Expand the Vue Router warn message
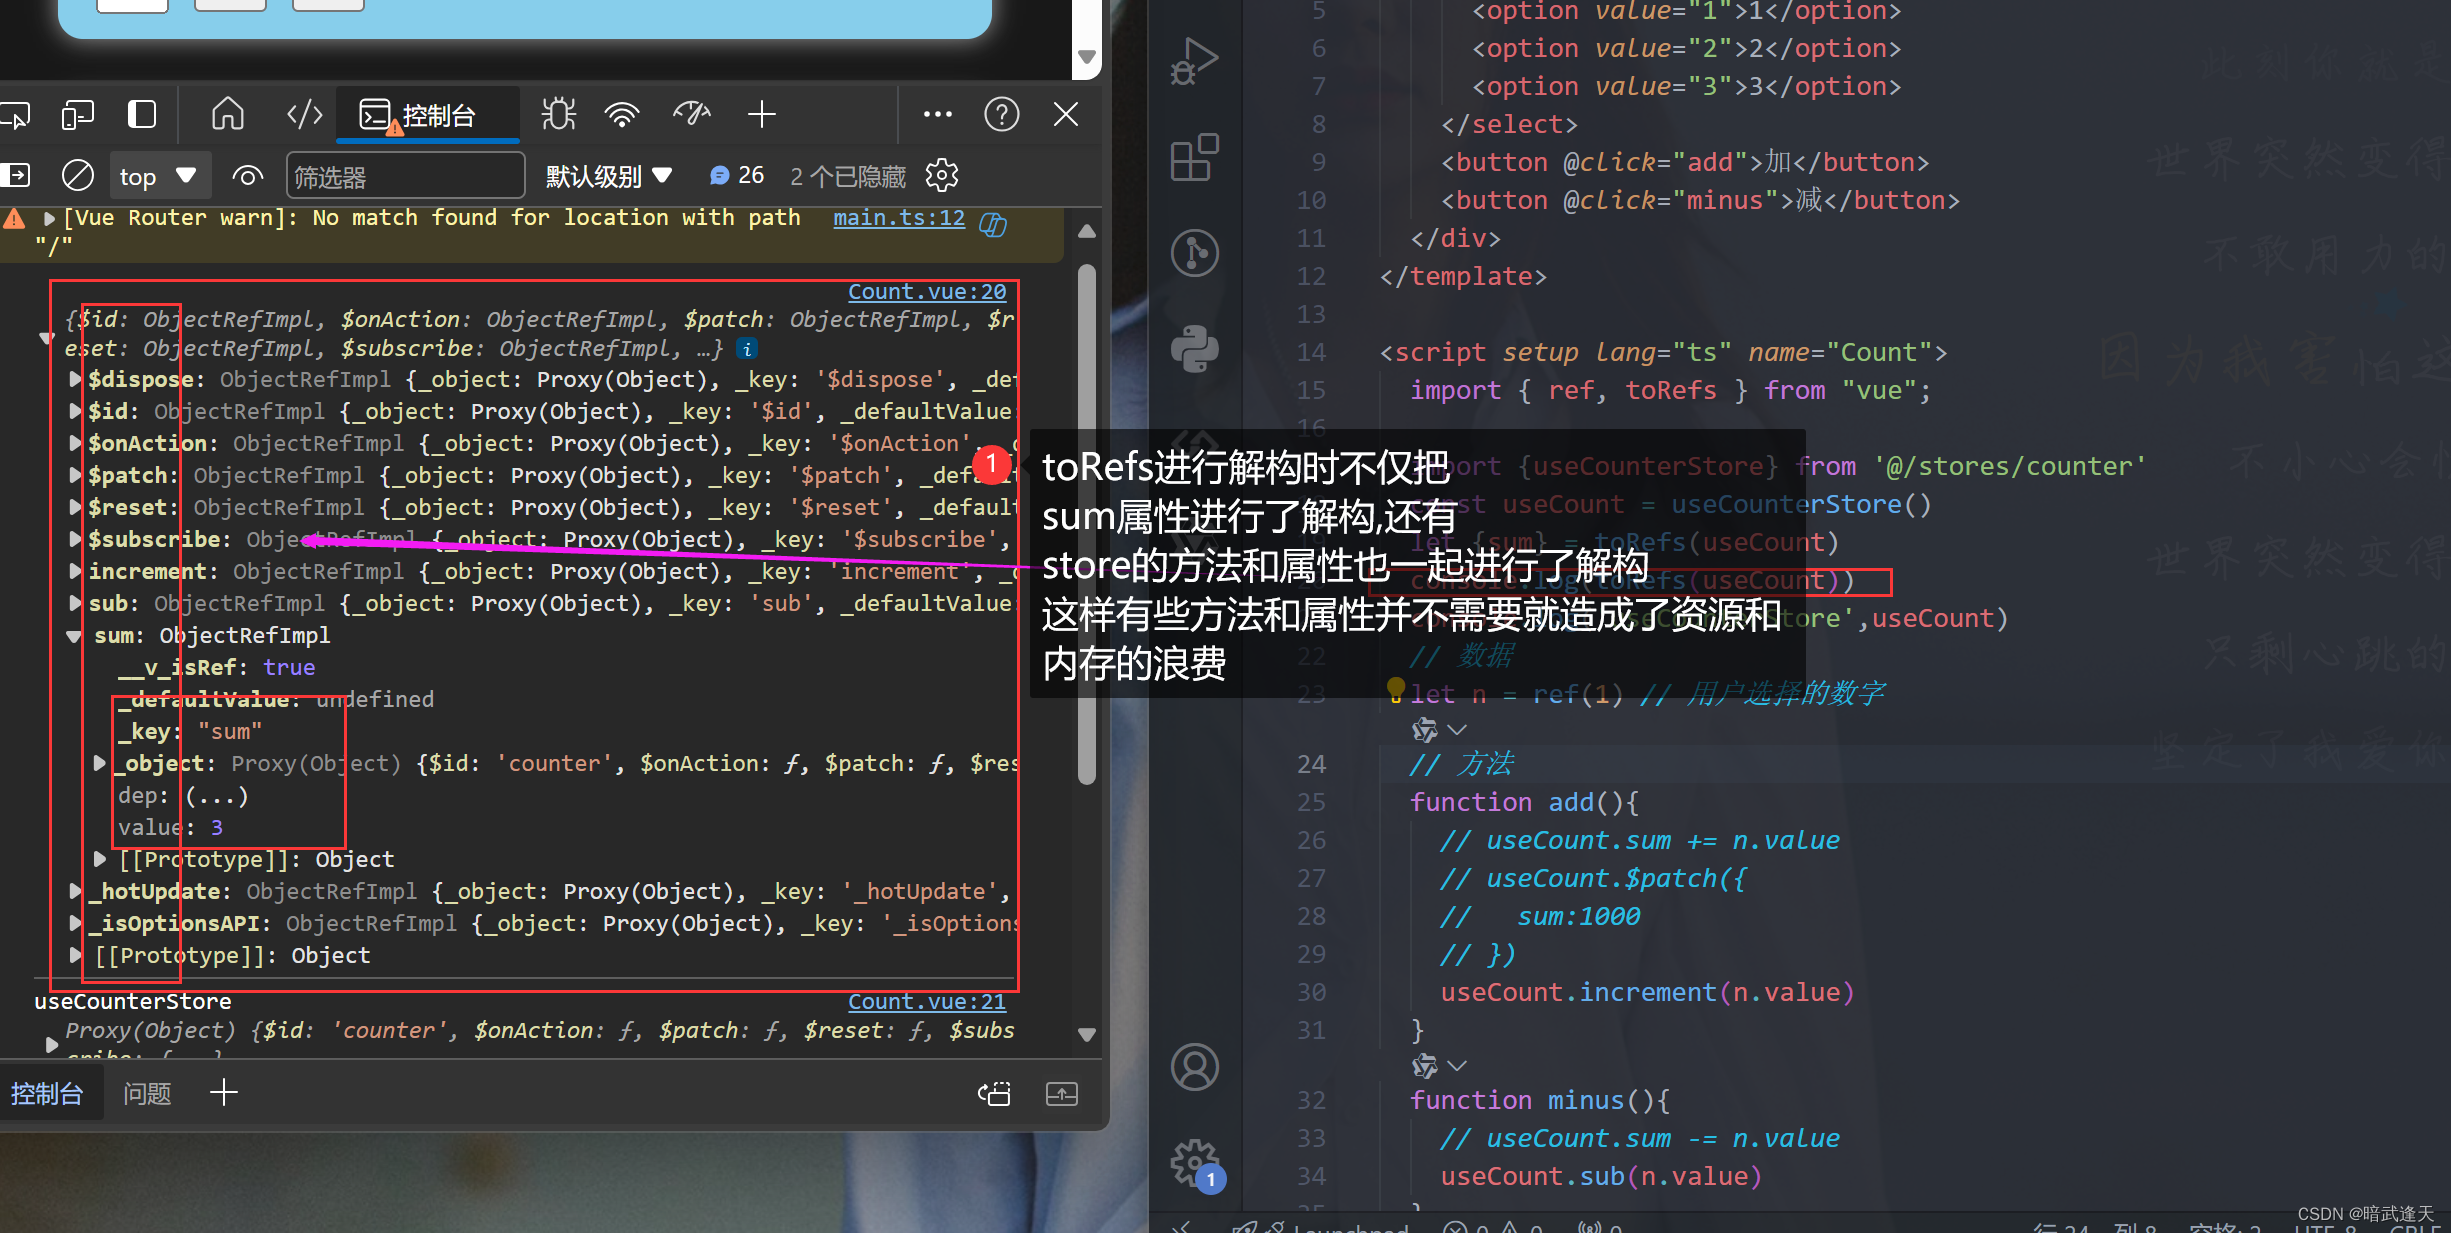This screenshot has width=2451, height=1233. 48,218
